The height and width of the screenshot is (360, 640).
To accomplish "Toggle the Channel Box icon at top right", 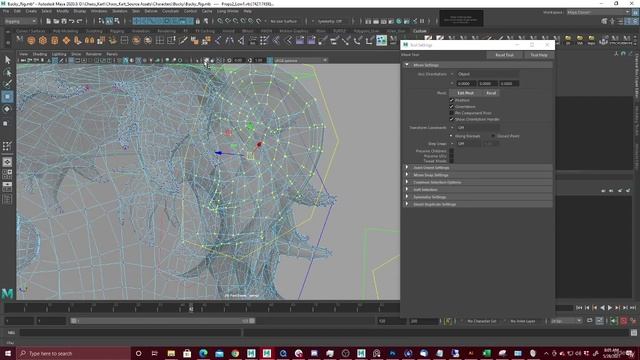I will [635, 21].
